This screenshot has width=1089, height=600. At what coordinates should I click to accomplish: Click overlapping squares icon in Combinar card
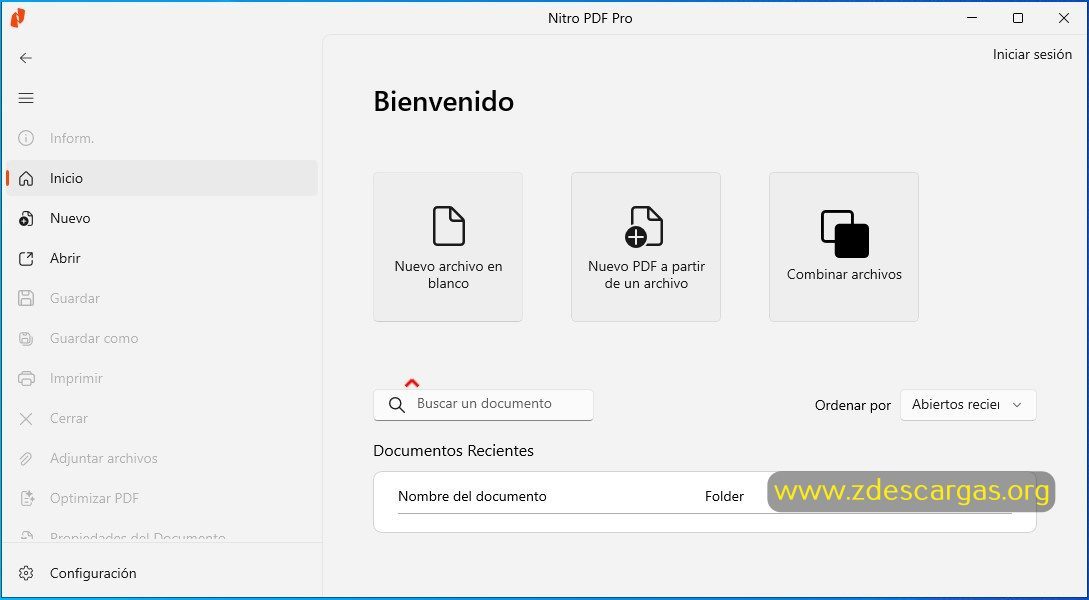[845, 234]
